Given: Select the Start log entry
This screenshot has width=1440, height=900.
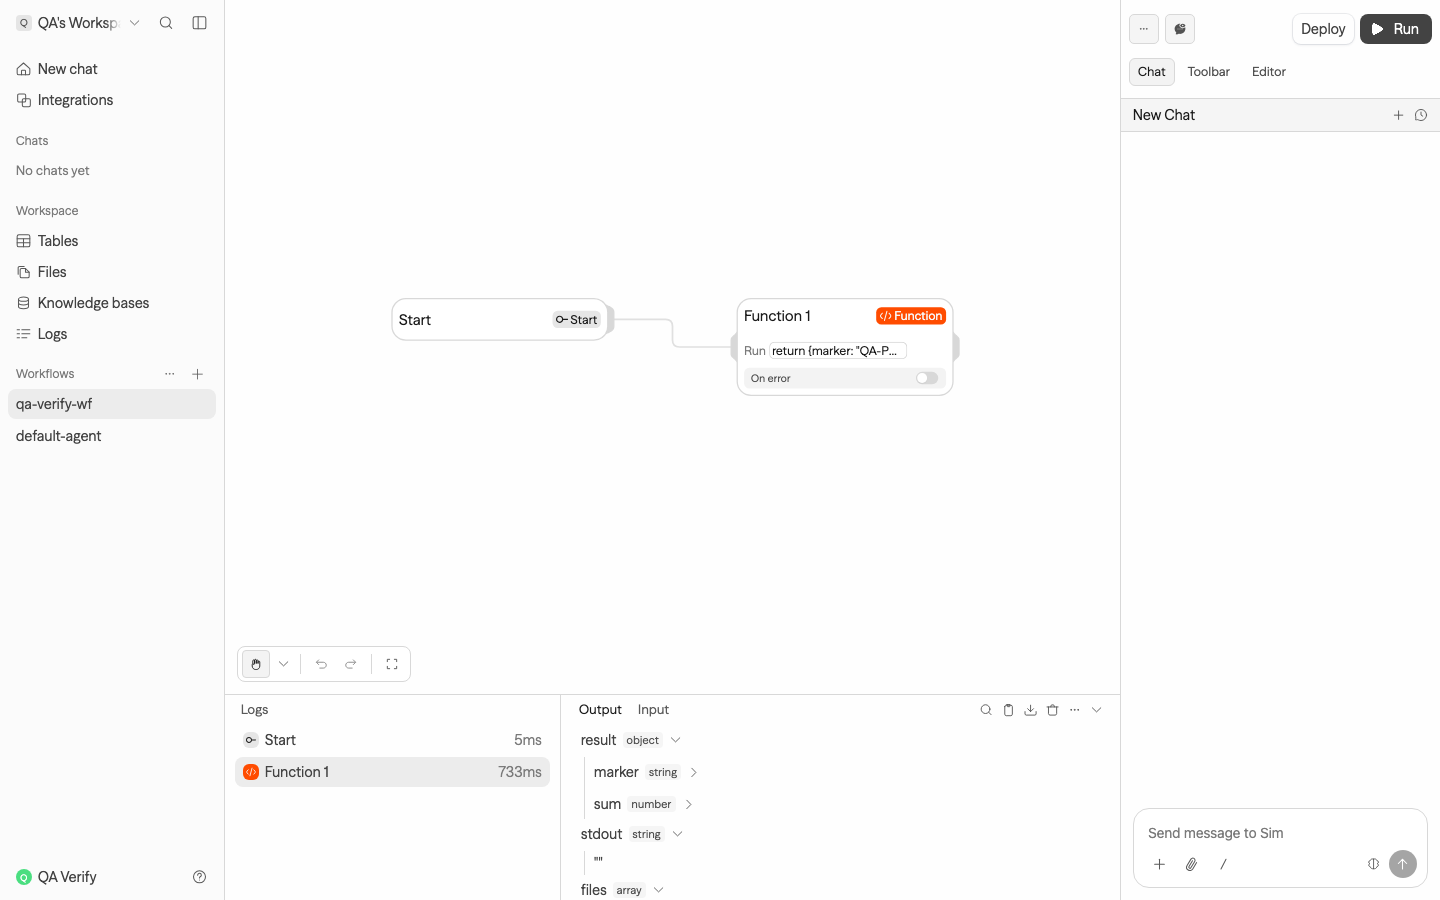Looking at the screenshot, I should 392,740.
